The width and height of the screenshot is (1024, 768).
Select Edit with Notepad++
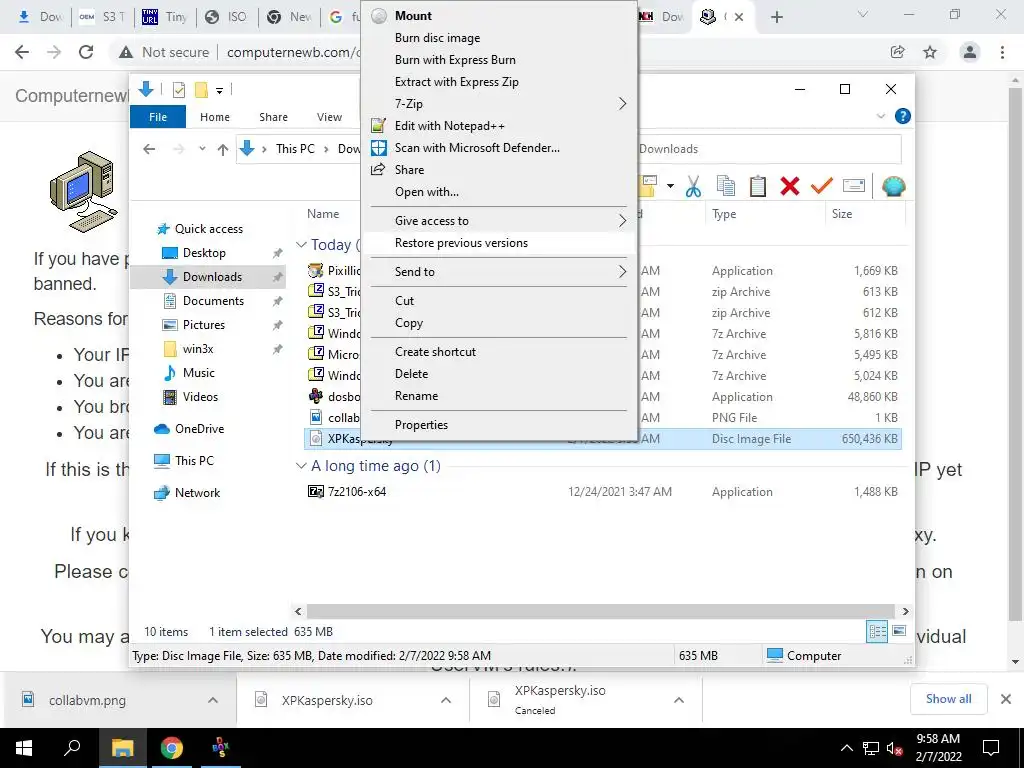[499, 126]
